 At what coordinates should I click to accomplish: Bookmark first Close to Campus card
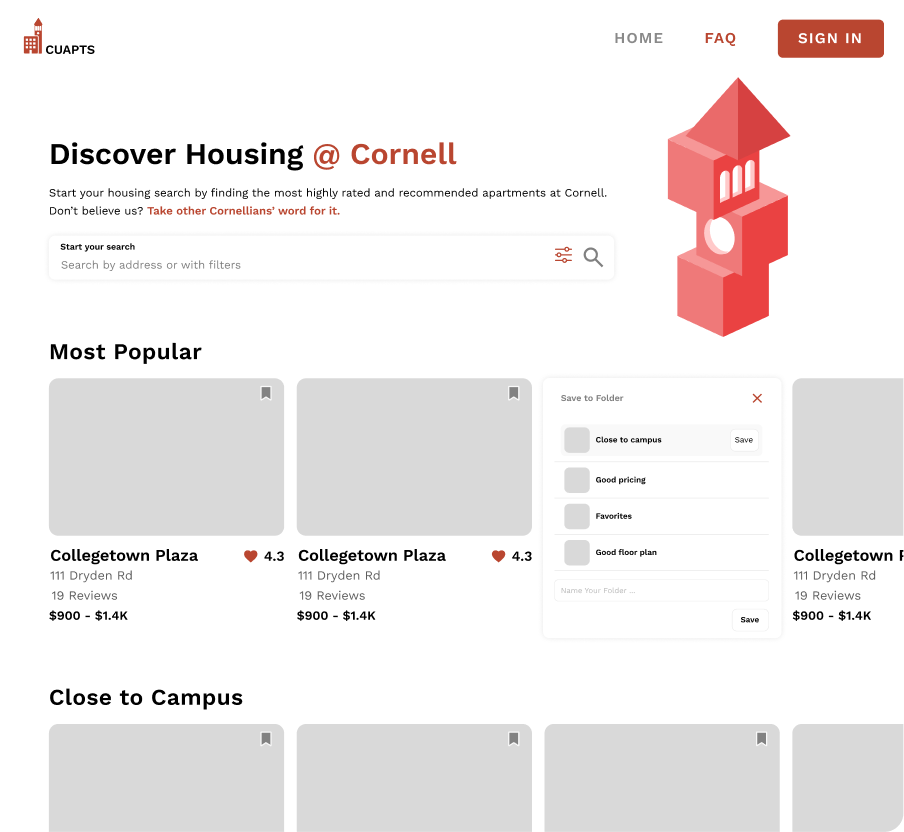point(266,739)
